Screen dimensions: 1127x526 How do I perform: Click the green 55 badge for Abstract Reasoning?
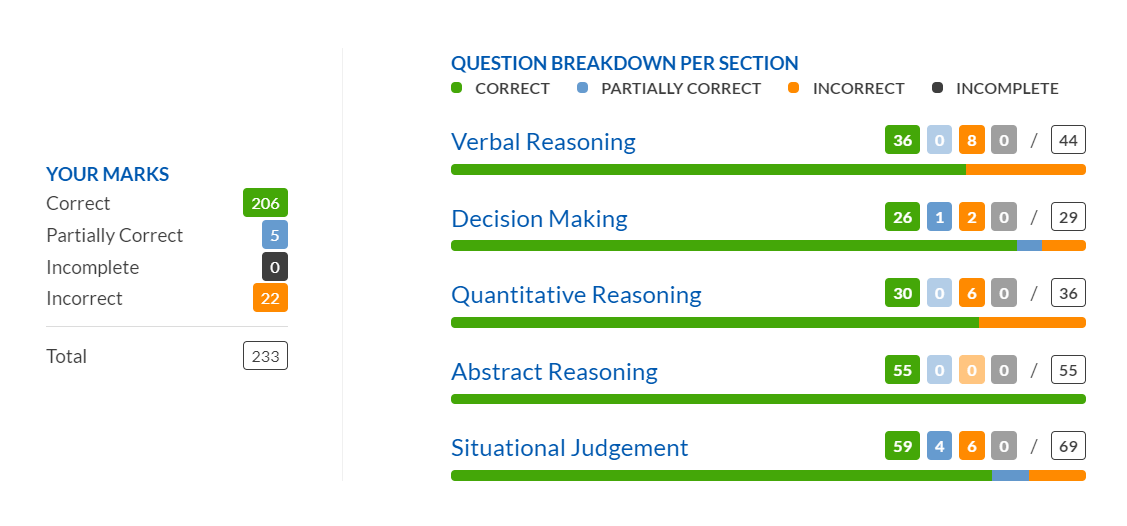903,370
